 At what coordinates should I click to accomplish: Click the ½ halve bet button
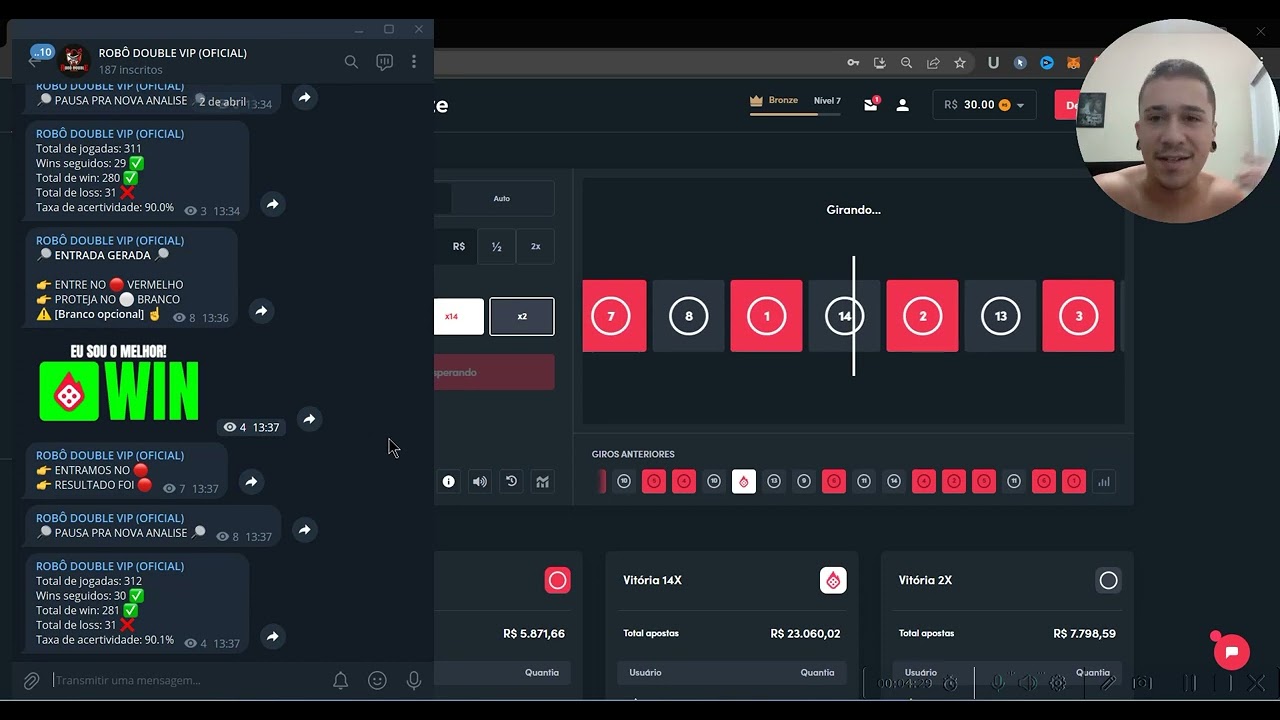[496, 246]
